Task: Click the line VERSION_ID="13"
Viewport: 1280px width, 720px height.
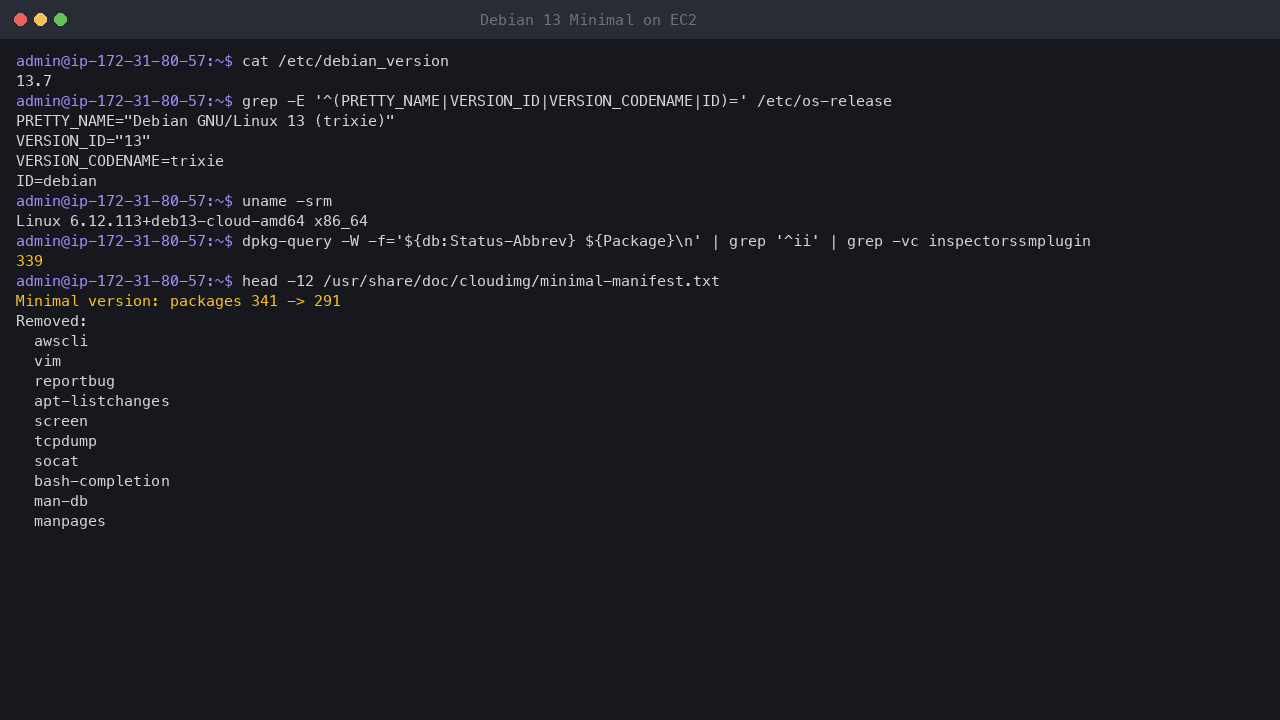Action: point(83,141)
